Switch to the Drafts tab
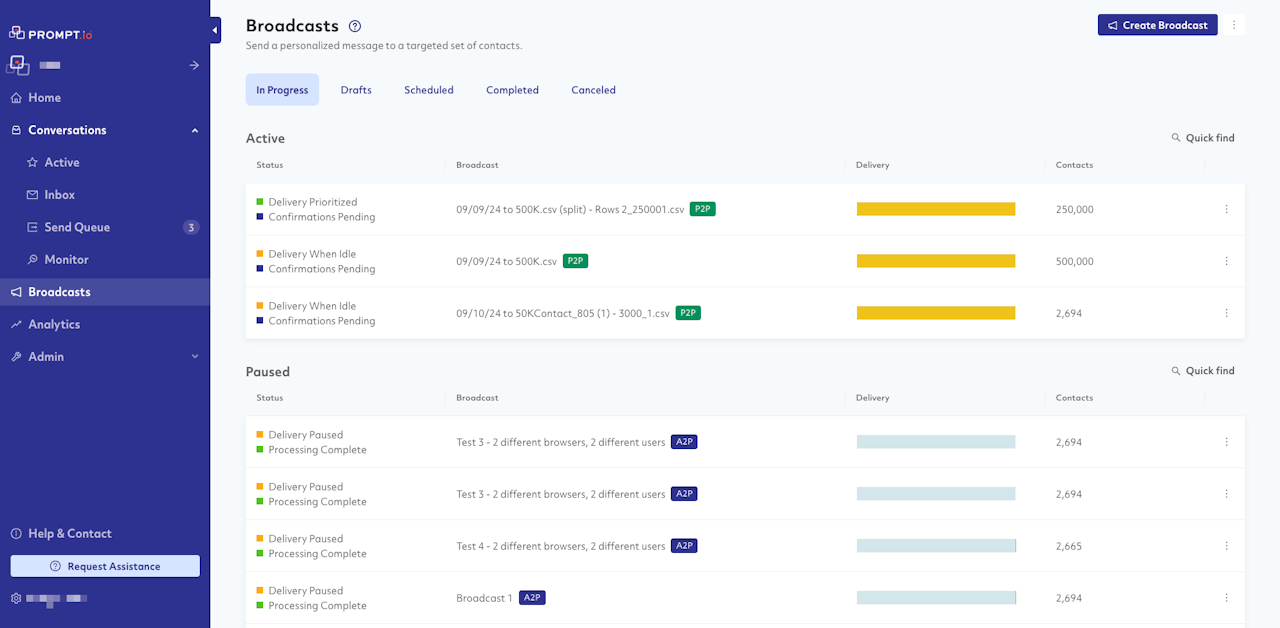The image size is (1280, 628). (x=356, y=90)
